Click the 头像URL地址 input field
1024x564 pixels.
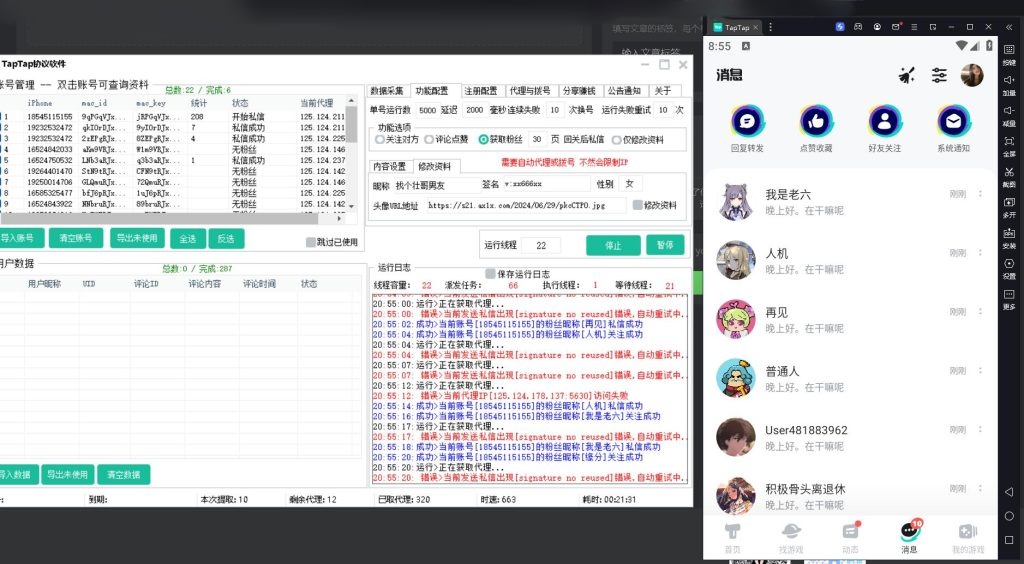click(526, 205)
